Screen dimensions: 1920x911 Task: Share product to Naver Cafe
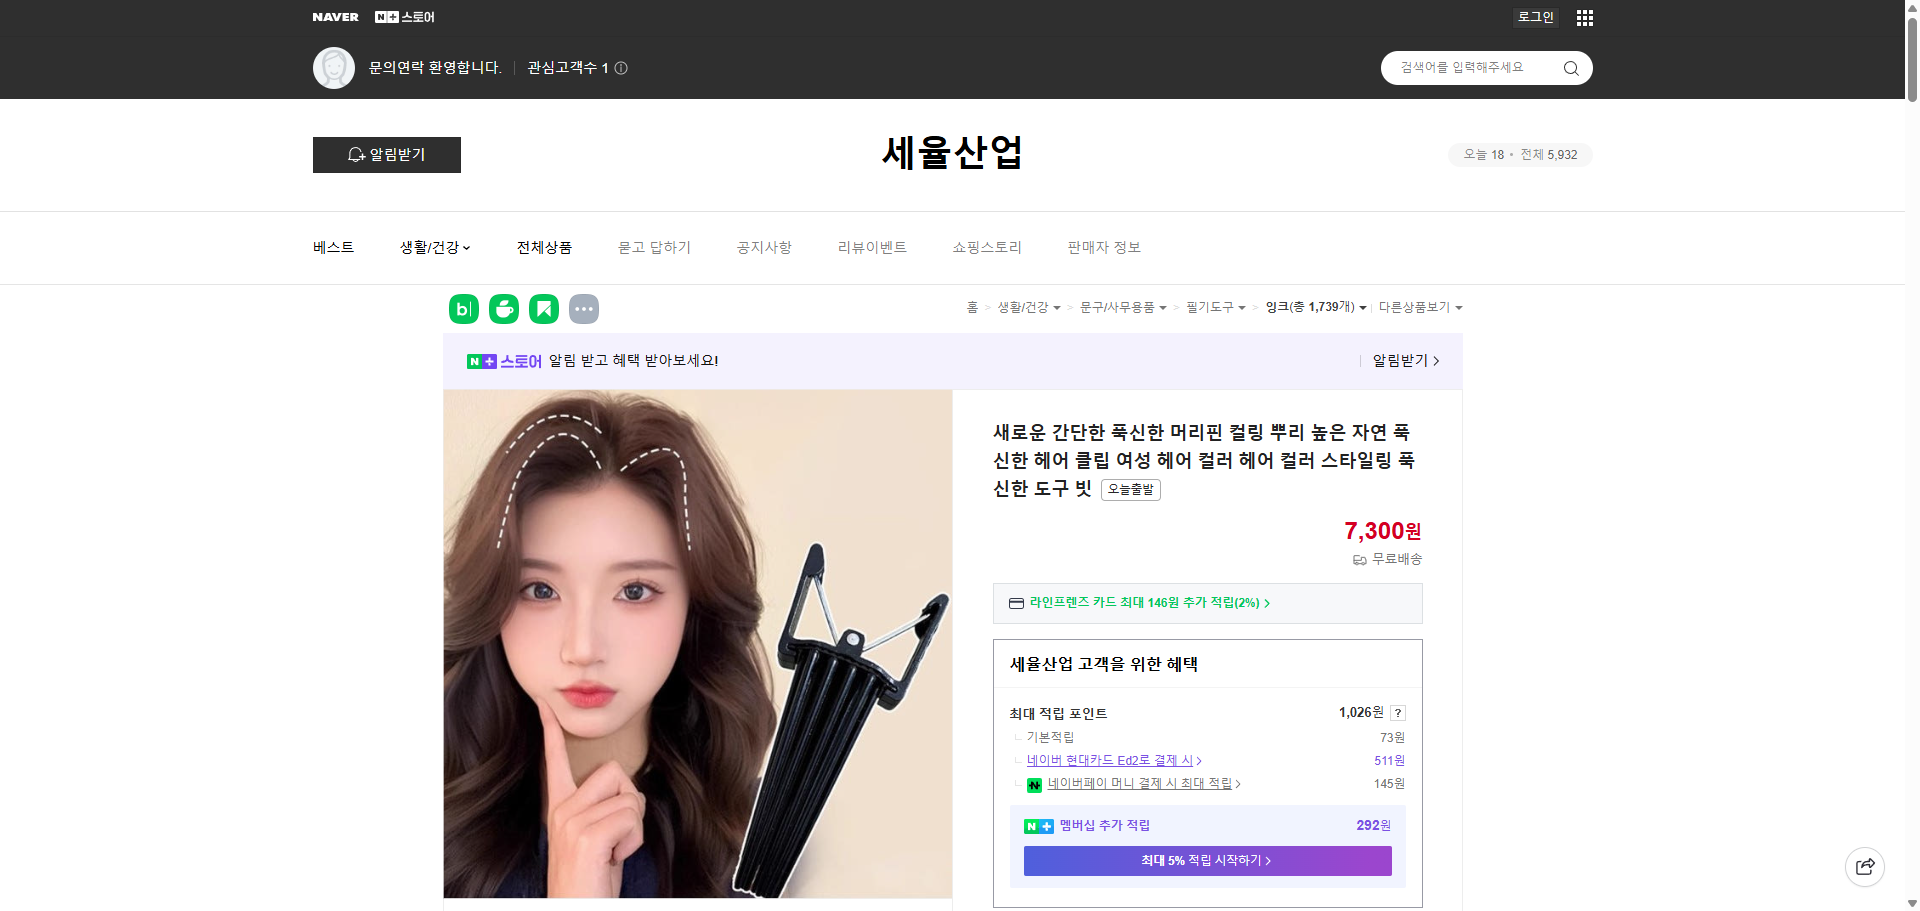(503, 309)
